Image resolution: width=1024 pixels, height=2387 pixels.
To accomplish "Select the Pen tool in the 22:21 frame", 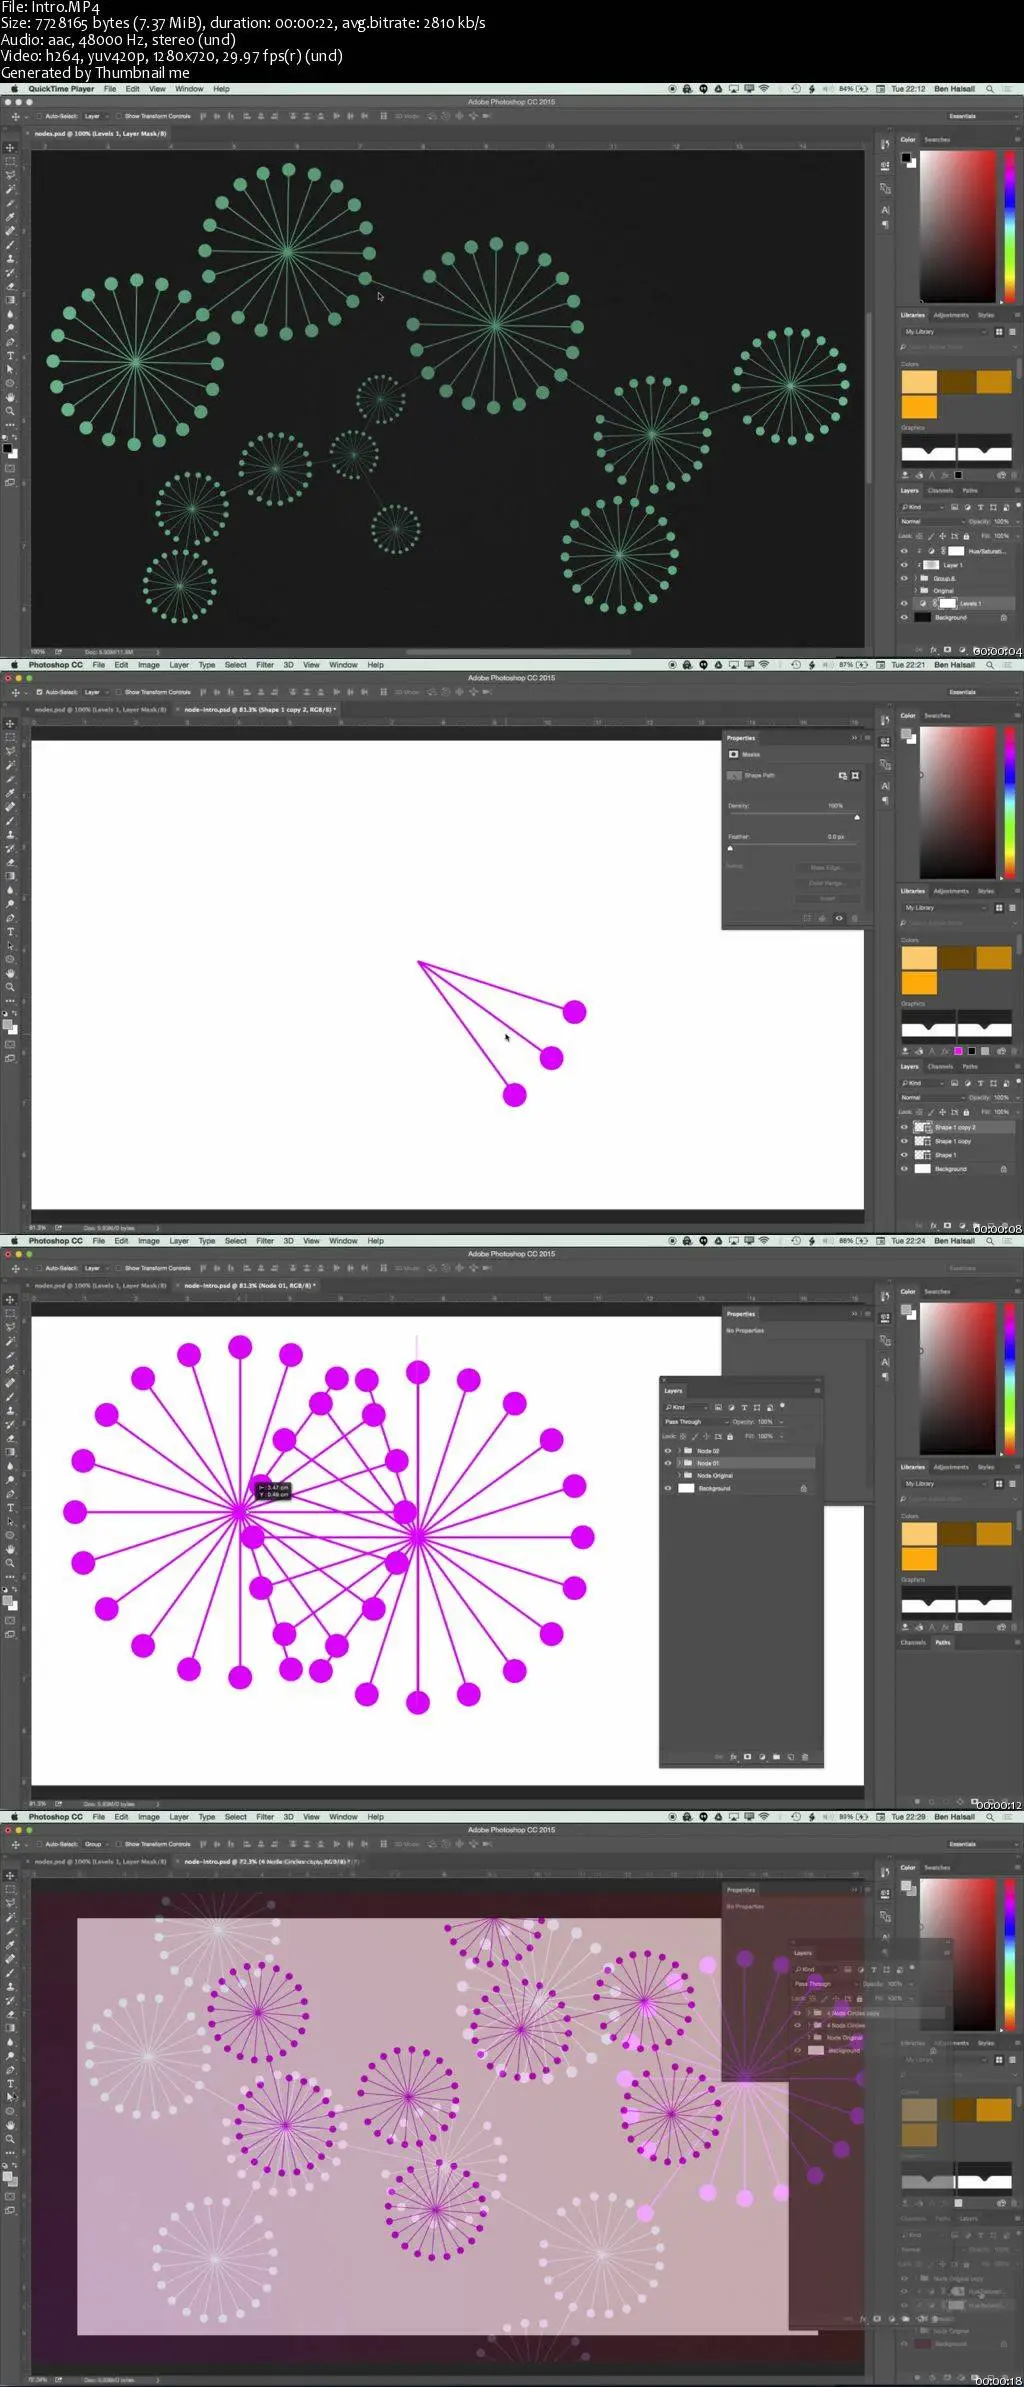I will [10, 918].
